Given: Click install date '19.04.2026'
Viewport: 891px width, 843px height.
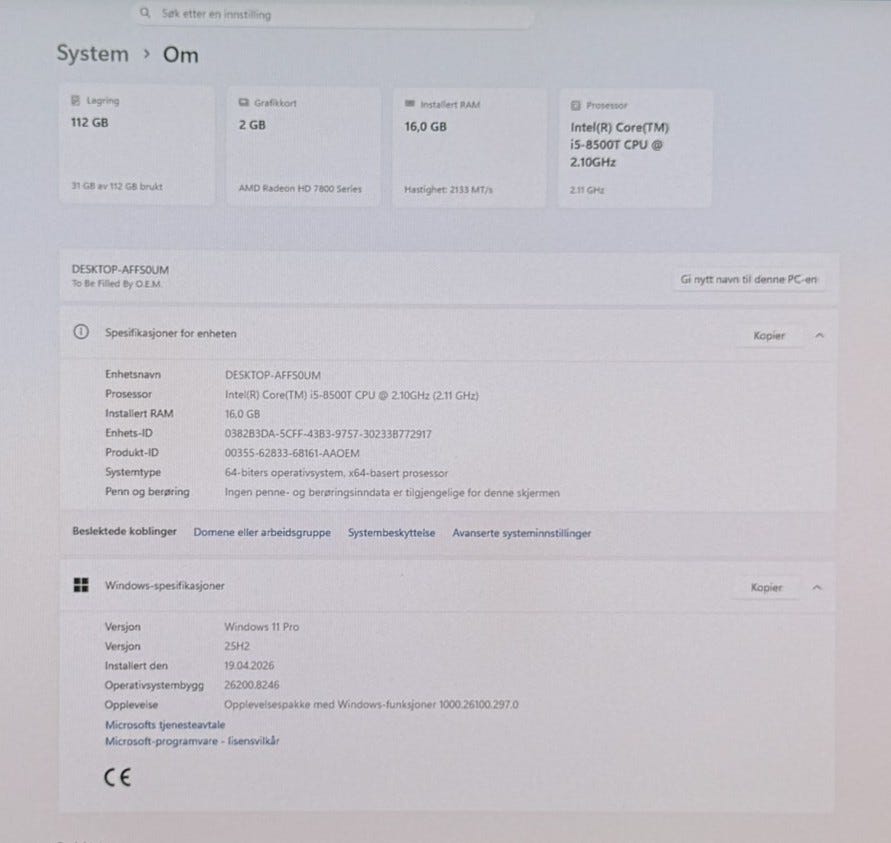Looking at the screenshot, I should [x=249, y=665].
